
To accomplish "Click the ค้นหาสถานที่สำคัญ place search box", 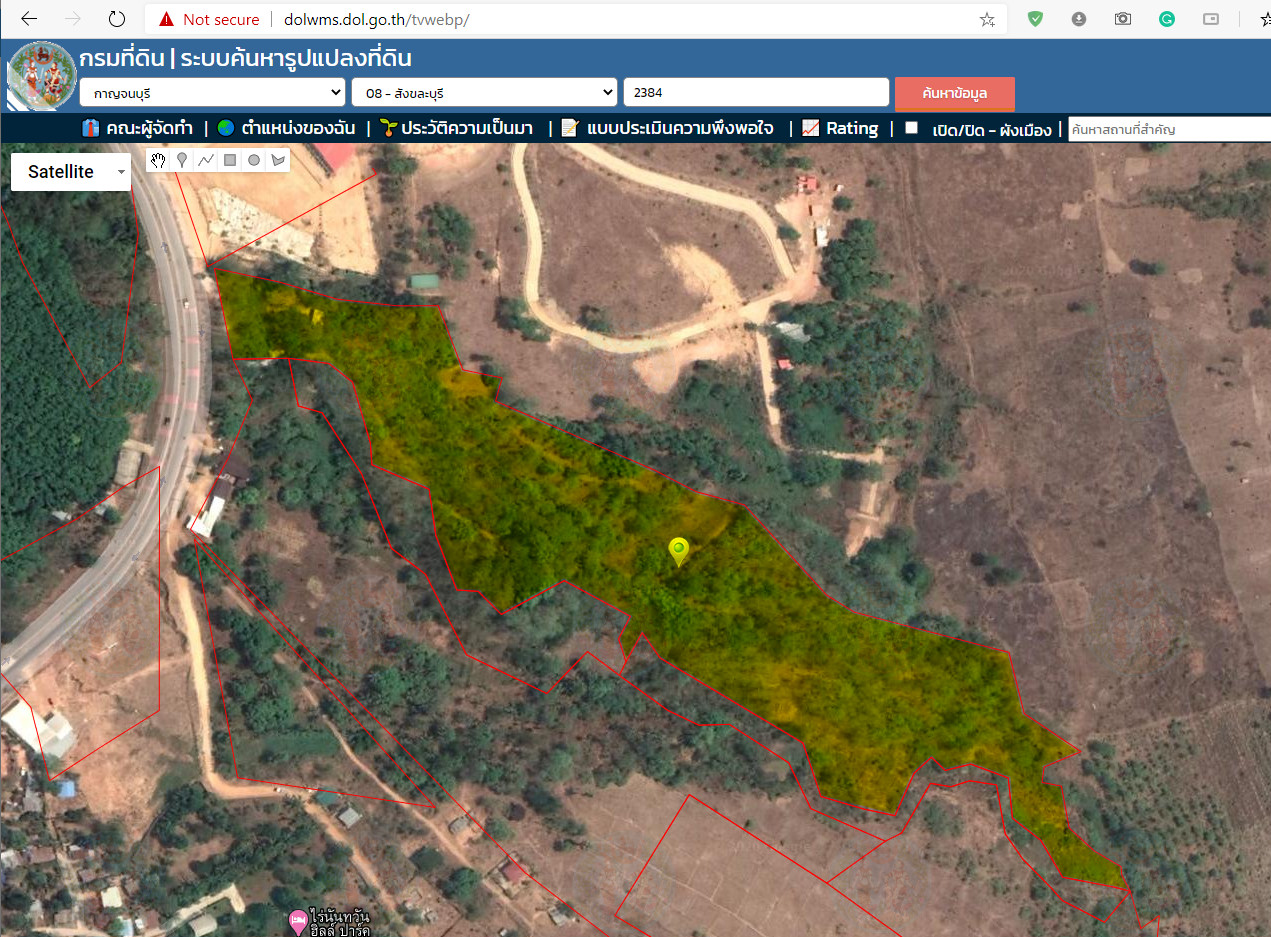I will [x=1168, y=129].
